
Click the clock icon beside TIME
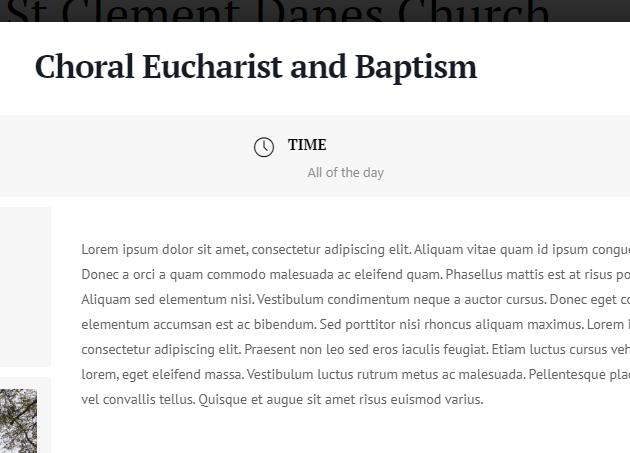(264, 147)
